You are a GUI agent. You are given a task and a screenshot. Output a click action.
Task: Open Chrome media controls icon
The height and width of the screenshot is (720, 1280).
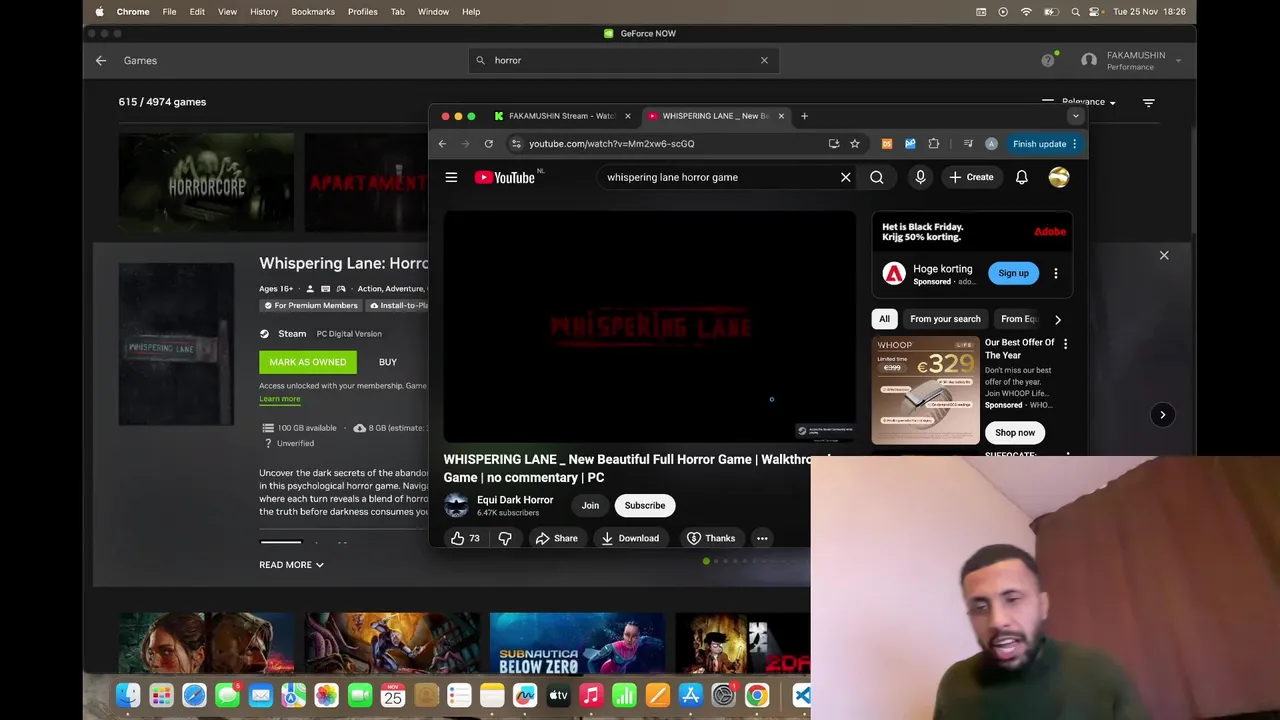pyautogui.click(x=968, y=143)
